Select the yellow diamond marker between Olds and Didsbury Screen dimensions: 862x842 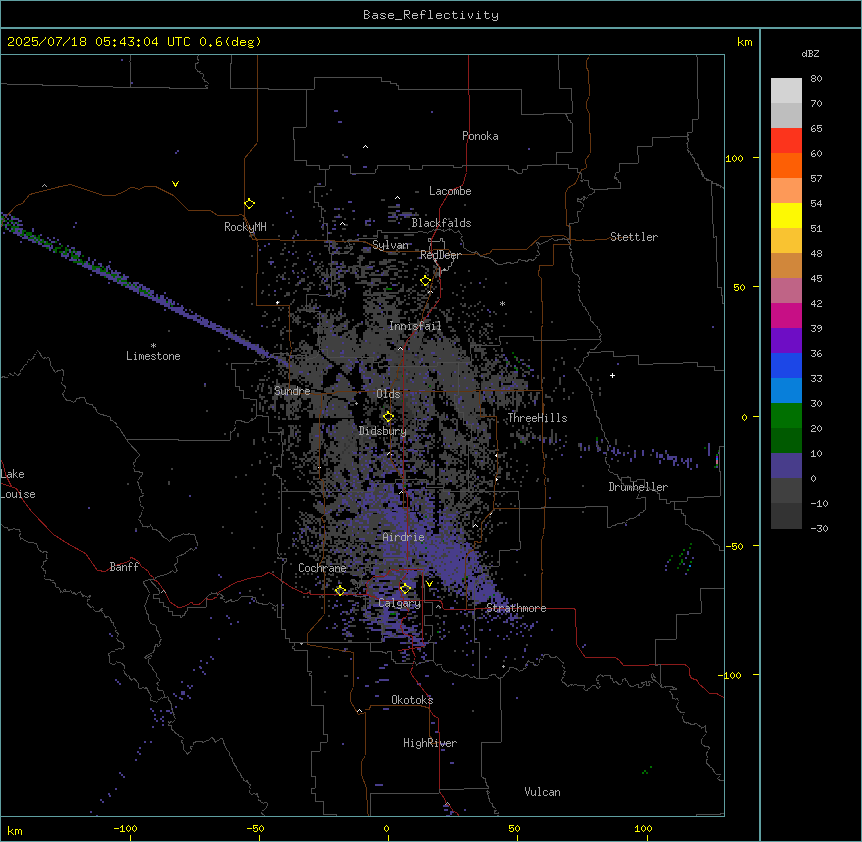click(x=389, y=417)
